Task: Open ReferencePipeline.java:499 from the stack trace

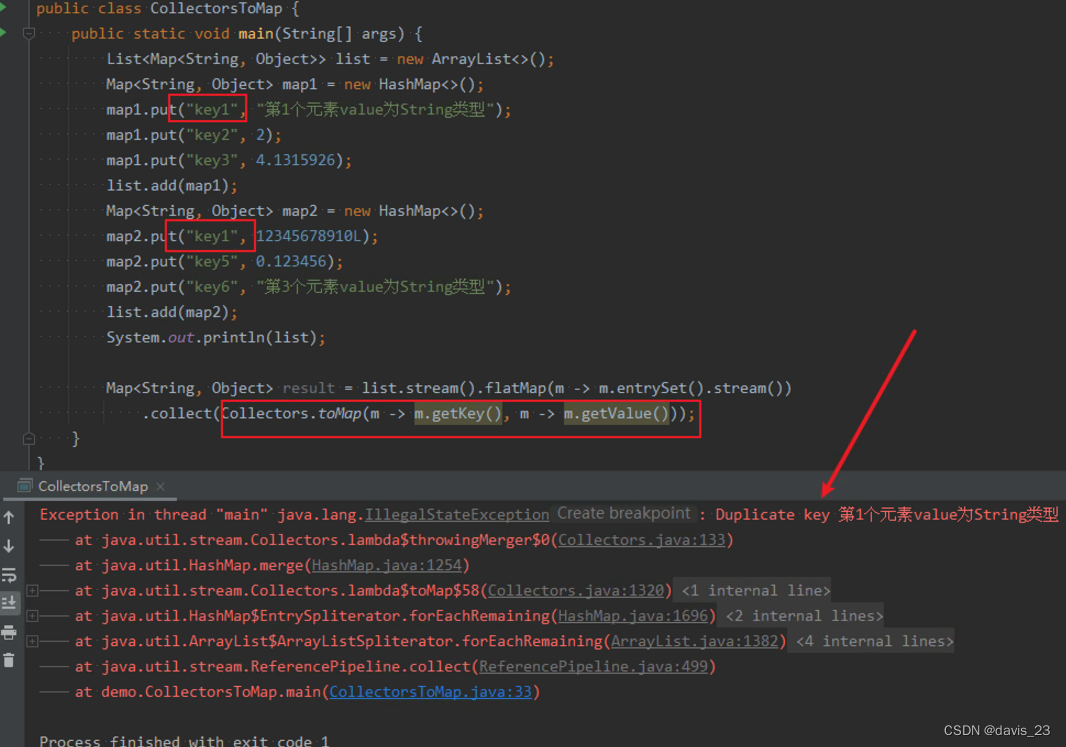Action: [594, 666]
